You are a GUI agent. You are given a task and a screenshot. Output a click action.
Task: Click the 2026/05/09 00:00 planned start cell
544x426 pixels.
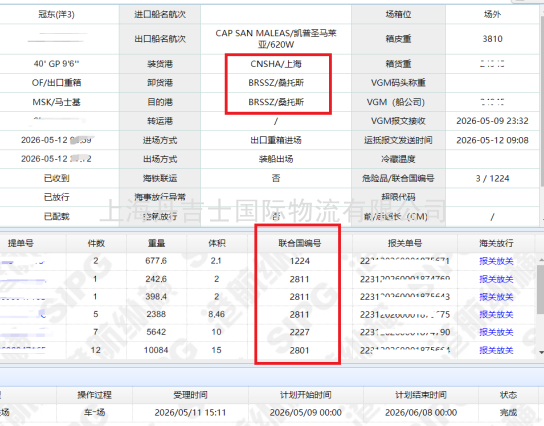tap(305, 412)
